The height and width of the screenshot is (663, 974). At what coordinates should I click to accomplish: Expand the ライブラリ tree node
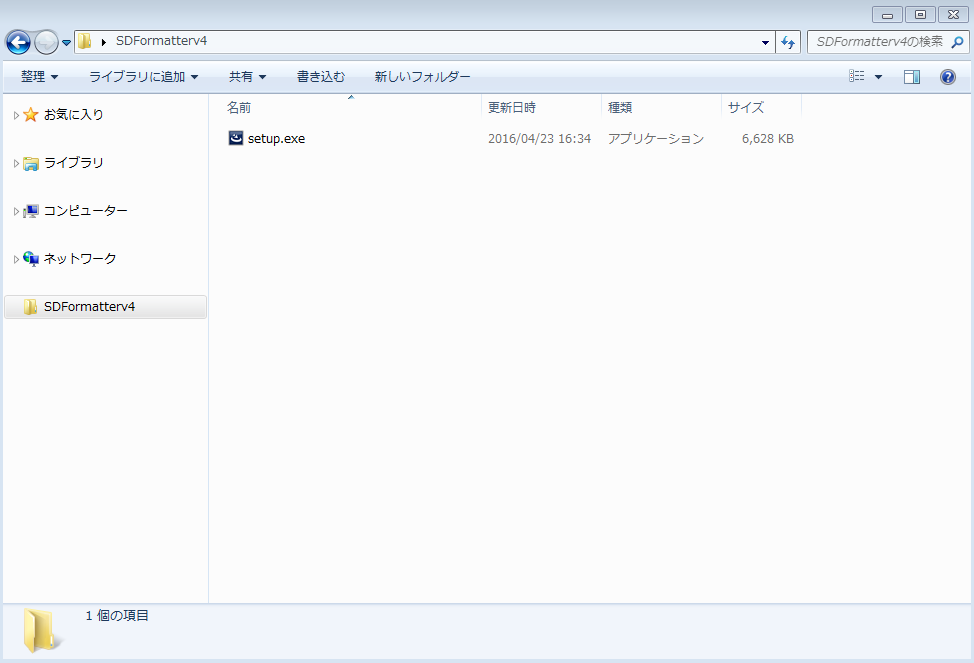coord(16,163)
